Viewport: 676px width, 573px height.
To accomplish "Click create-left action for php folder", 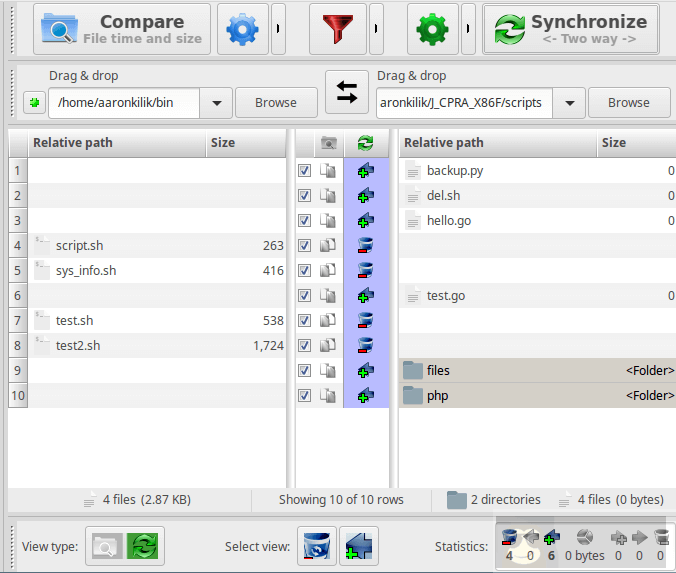I will click(366, 396).
